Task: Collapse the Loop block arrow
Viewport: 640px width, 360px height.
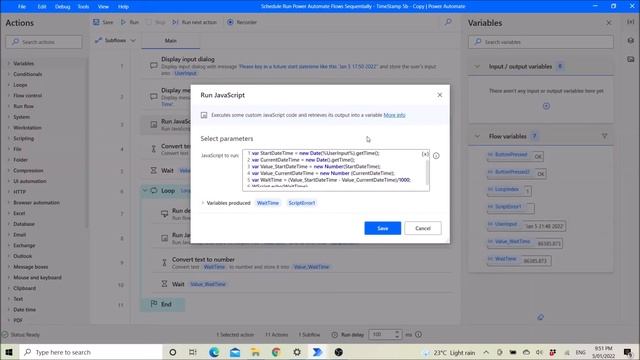Action: point(144,191)
